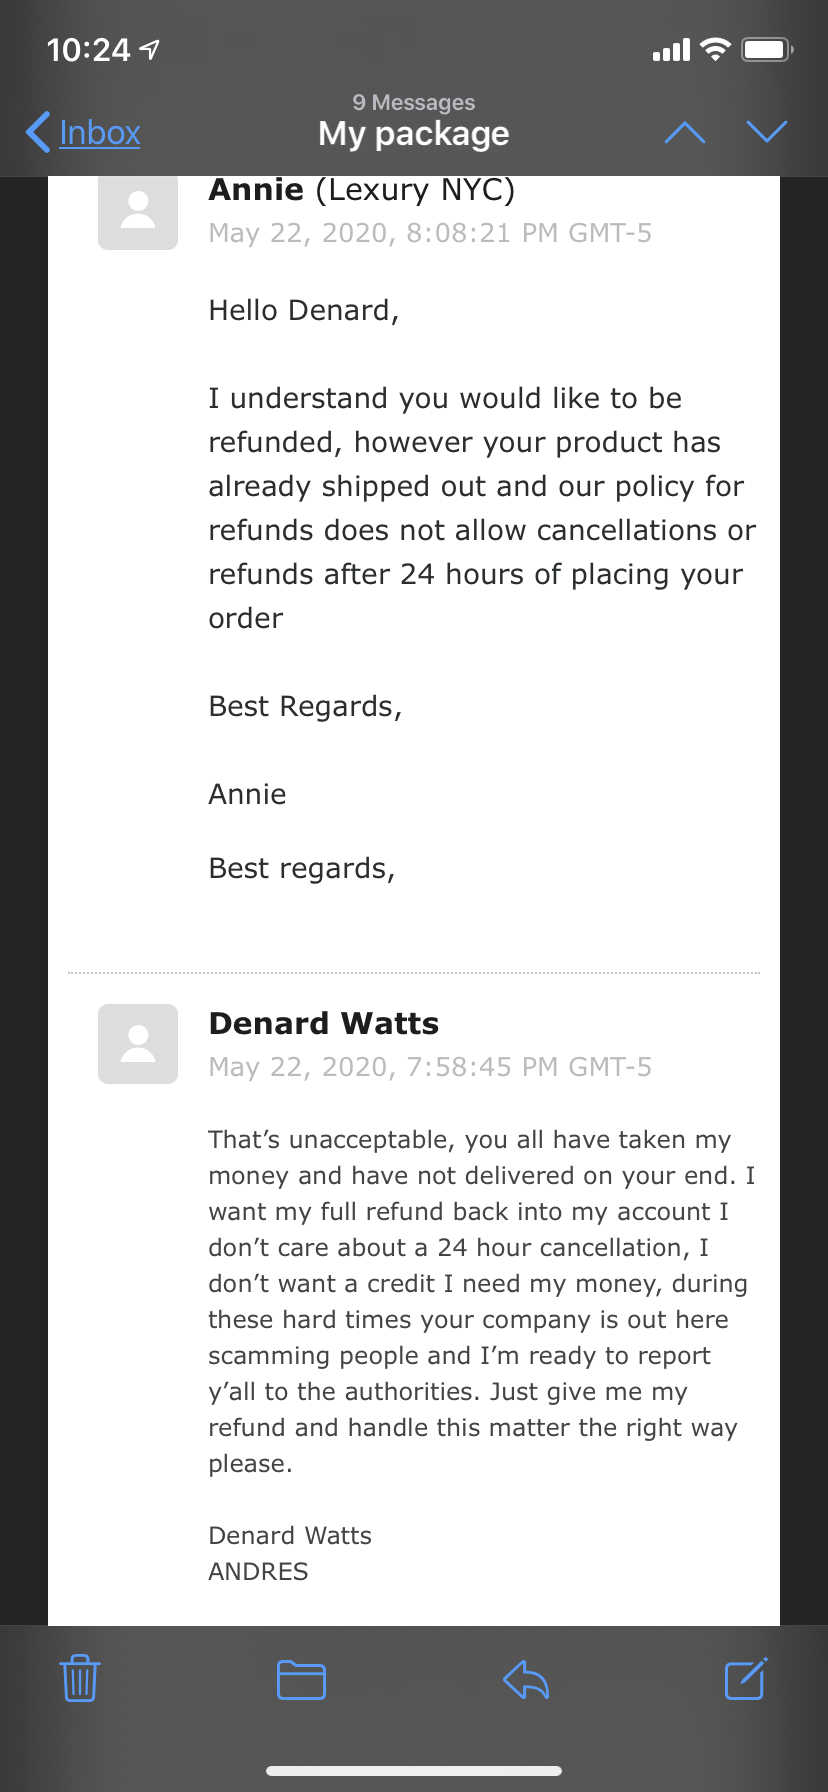Tap the 9 Messages count label
Viewport: 828px width, 1792px height.
[414, 102]
